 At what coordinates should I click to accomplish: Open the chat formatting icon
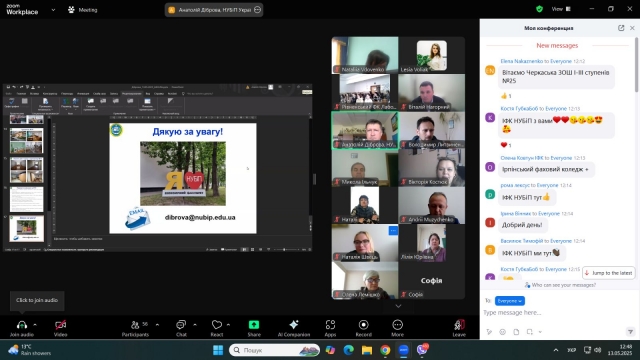click(x=489, y=332)
